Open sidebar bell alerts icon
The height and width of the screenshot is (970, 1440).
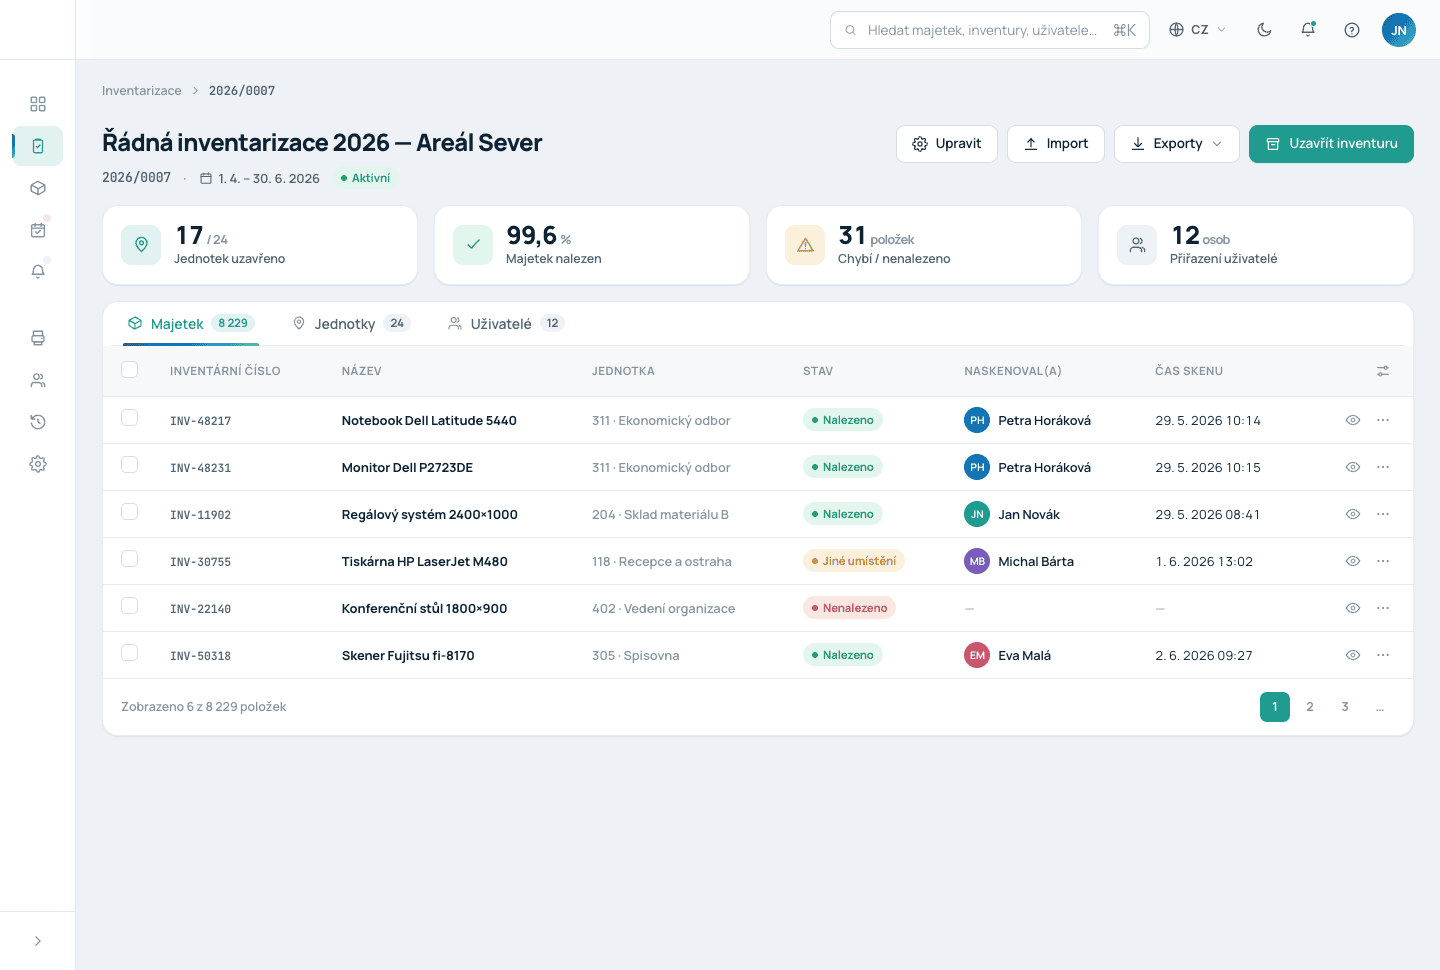(x=38, y=272)
